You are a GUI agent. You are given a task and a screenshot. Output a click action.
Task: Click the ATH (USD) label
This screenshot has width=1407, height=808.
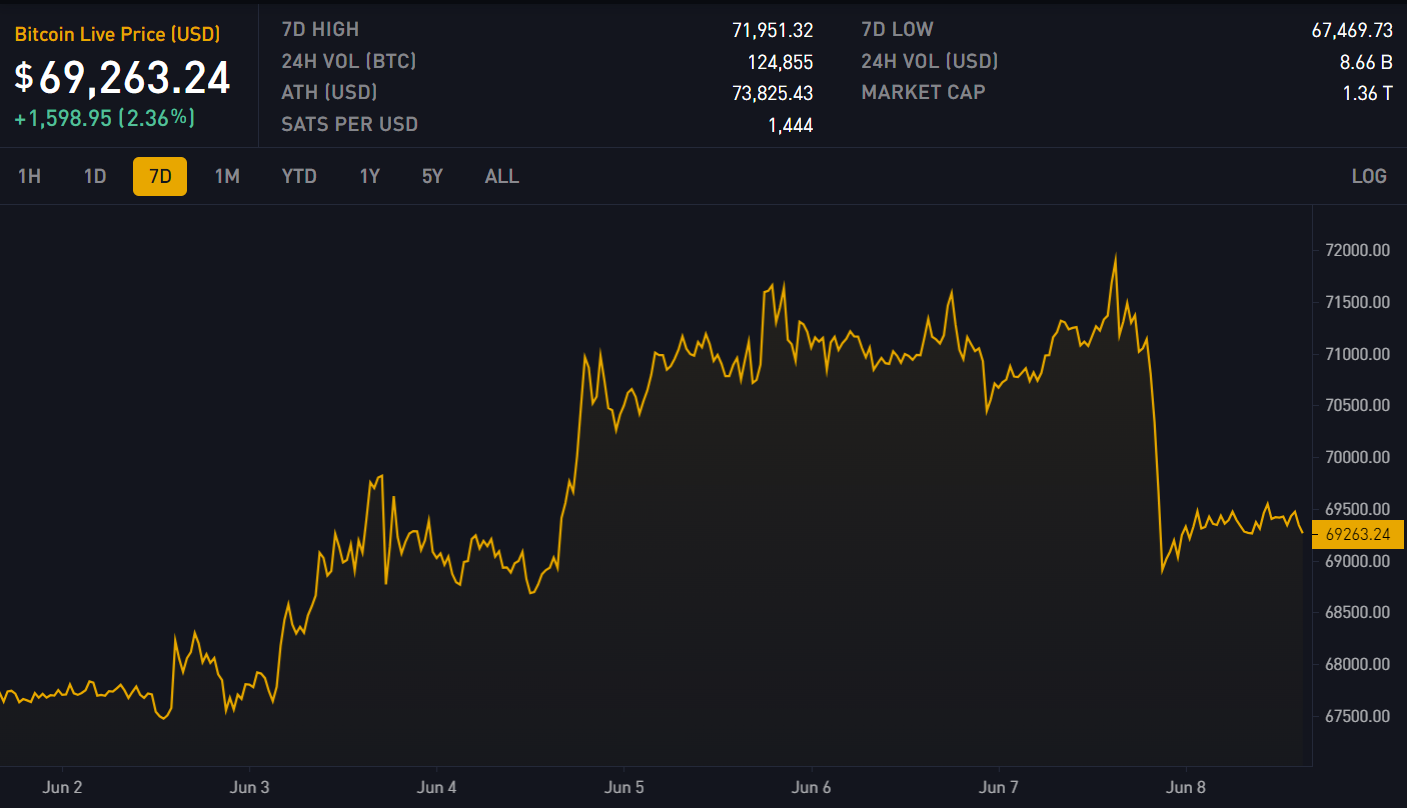tap(330, 93)
